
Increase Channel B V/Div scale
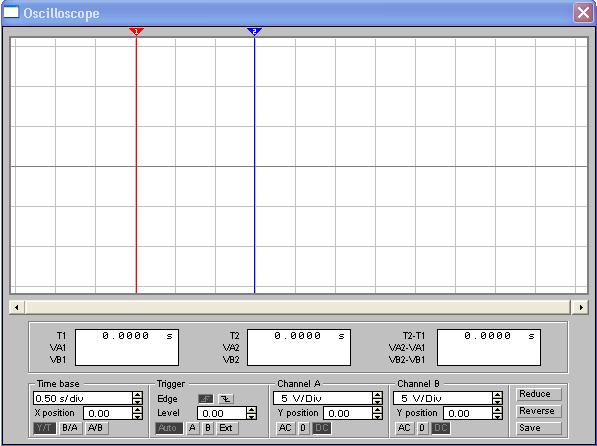497,395
